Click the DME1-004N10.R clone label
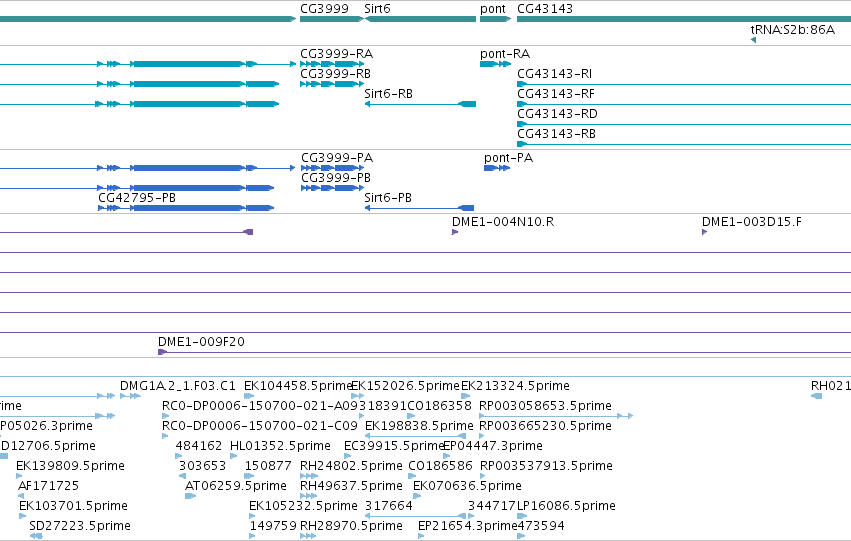851x541 pixels. (503, 222)
